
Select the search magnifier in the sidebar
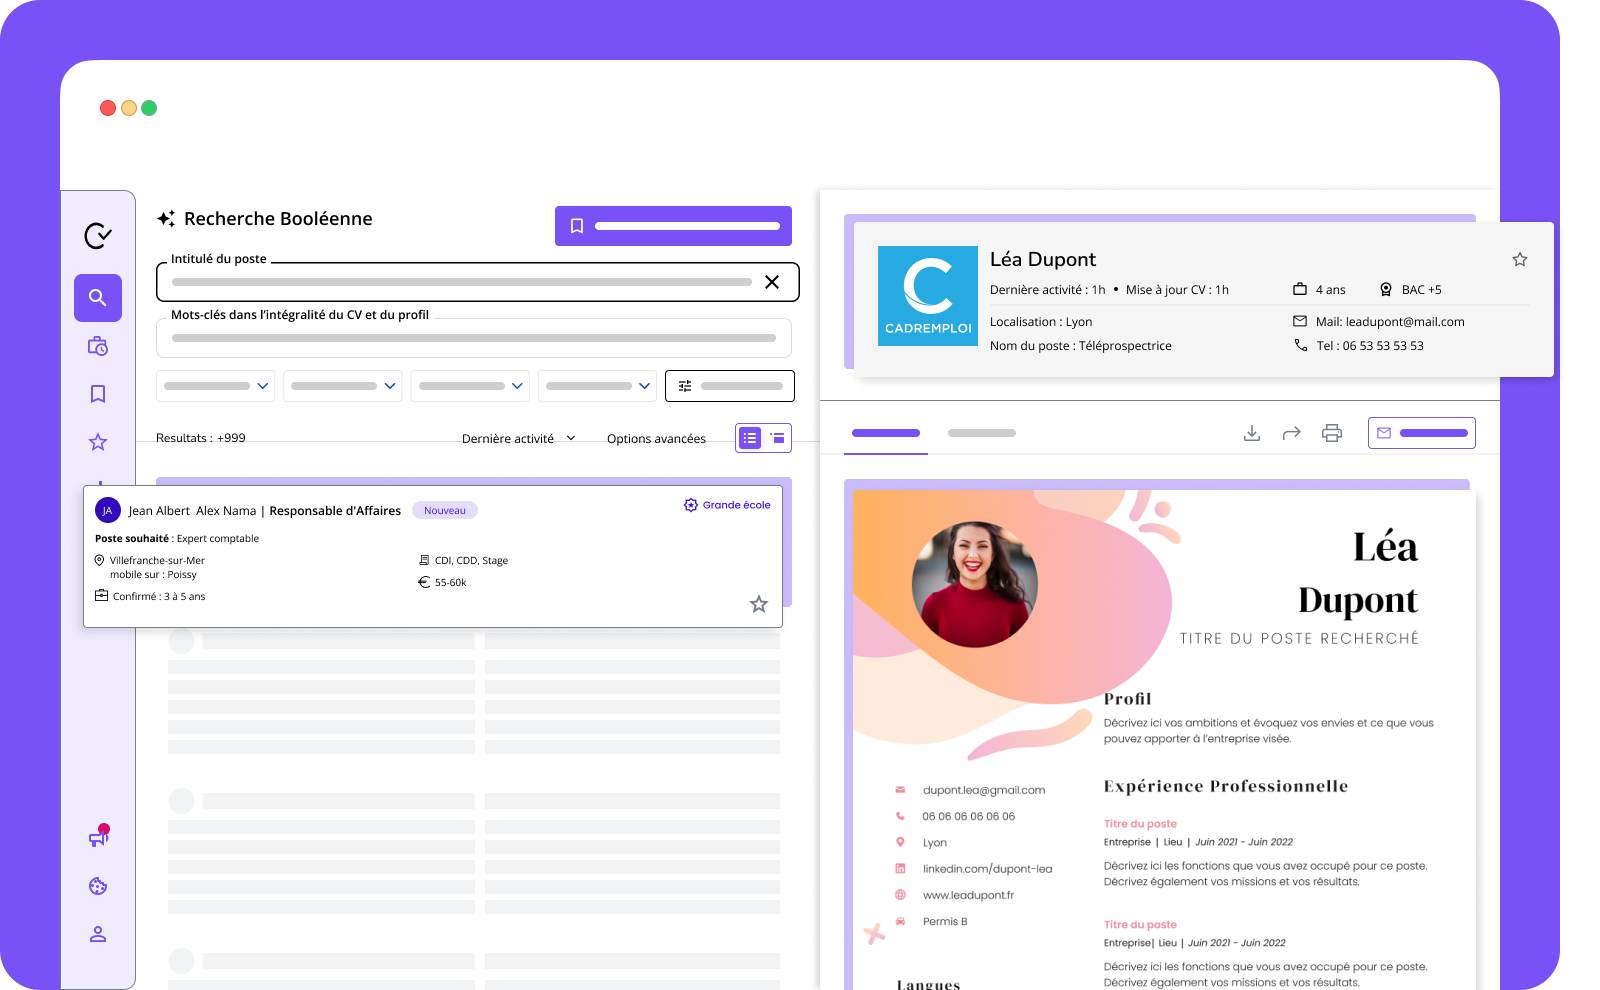click(97, 297)
